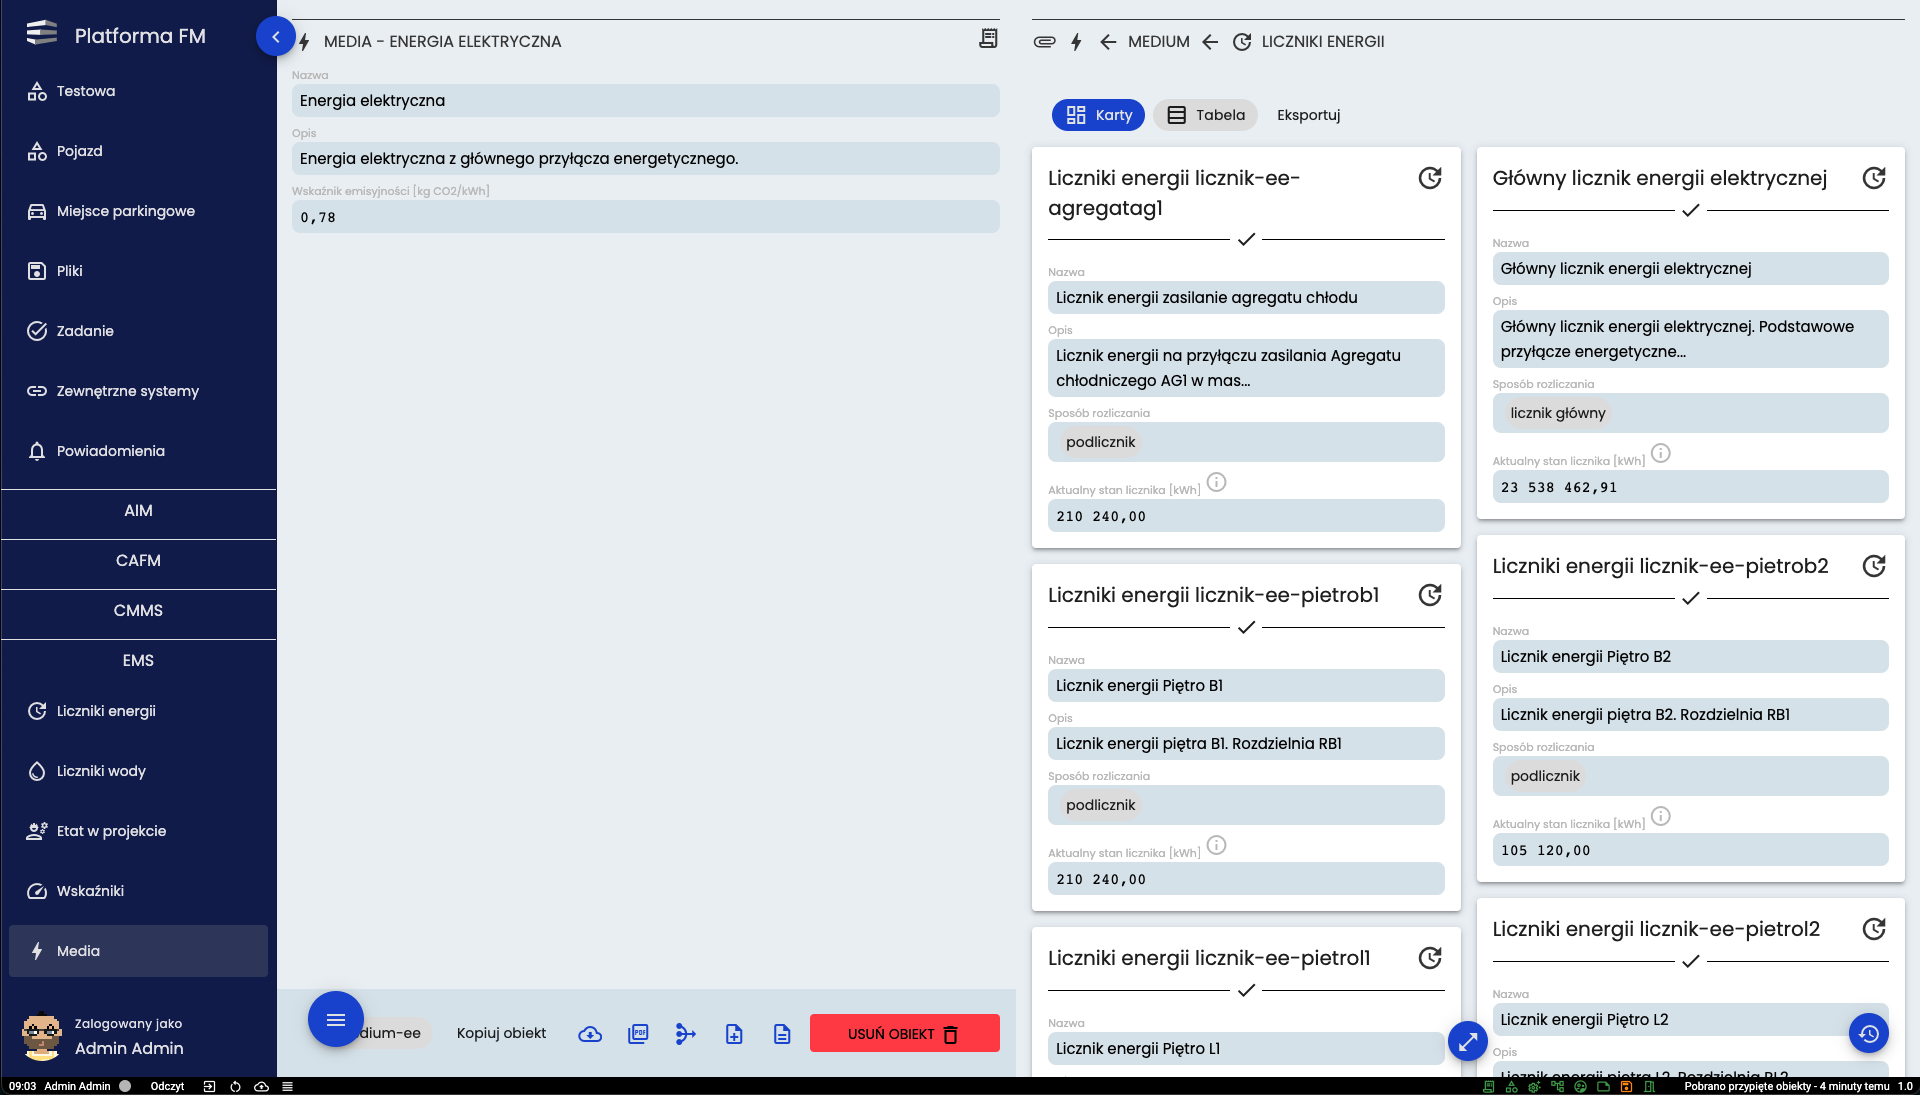Image resolution: width=1920 pixels, height=1095 pixels.
Task: Open meter icon on licznik-ee-pietrol1 card
Action: pyautogui.click(x=1430, y=958)
